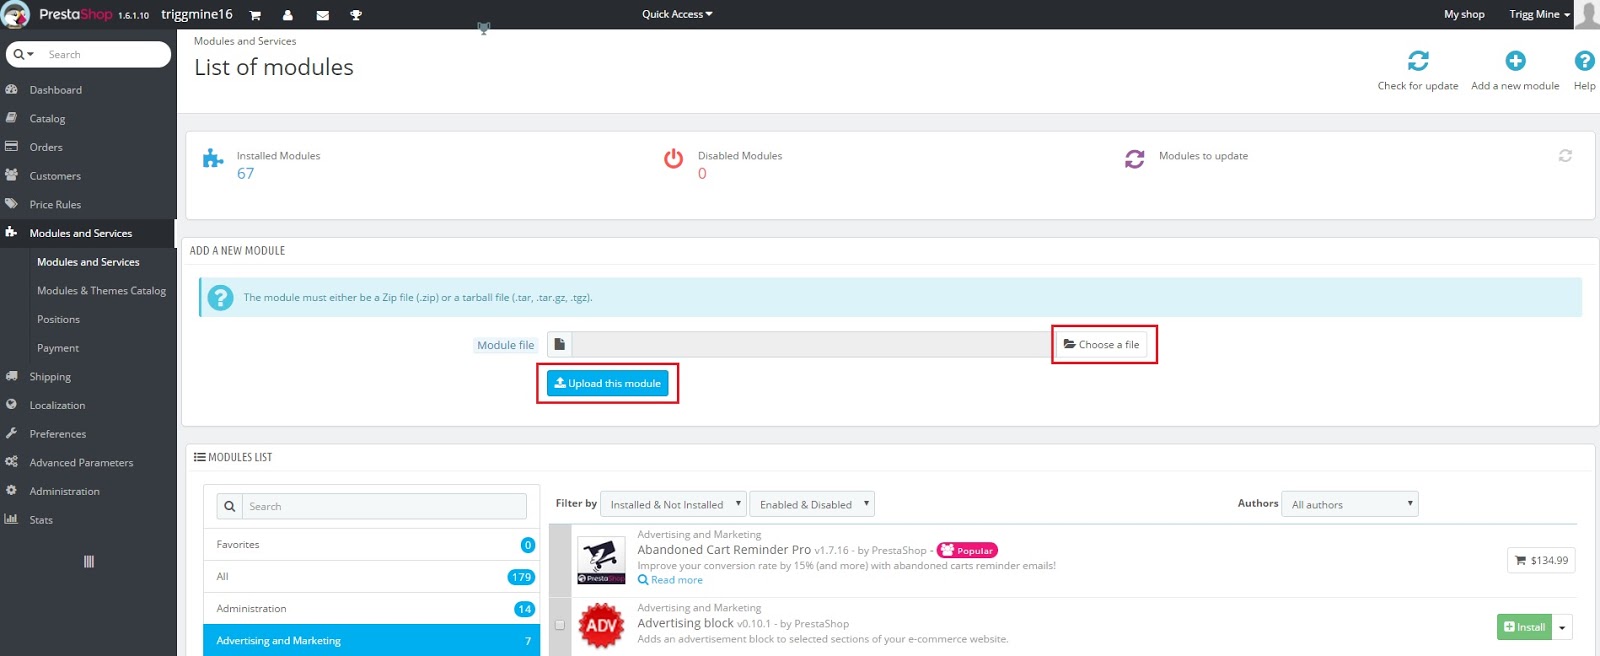Select the Administration module category
Viewport: 1600px width, 656px height.
pos(372,609)
